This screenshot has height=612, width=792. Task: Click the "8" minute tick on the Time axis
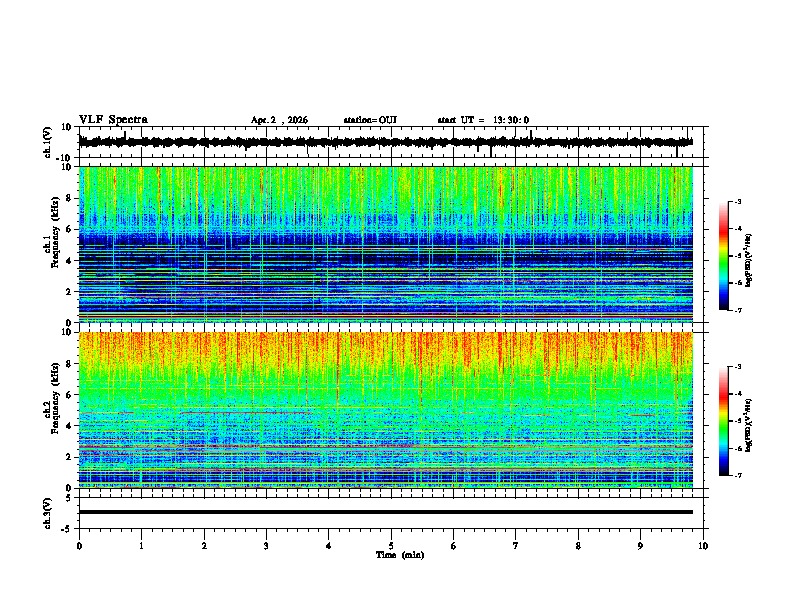coord(578,546)
